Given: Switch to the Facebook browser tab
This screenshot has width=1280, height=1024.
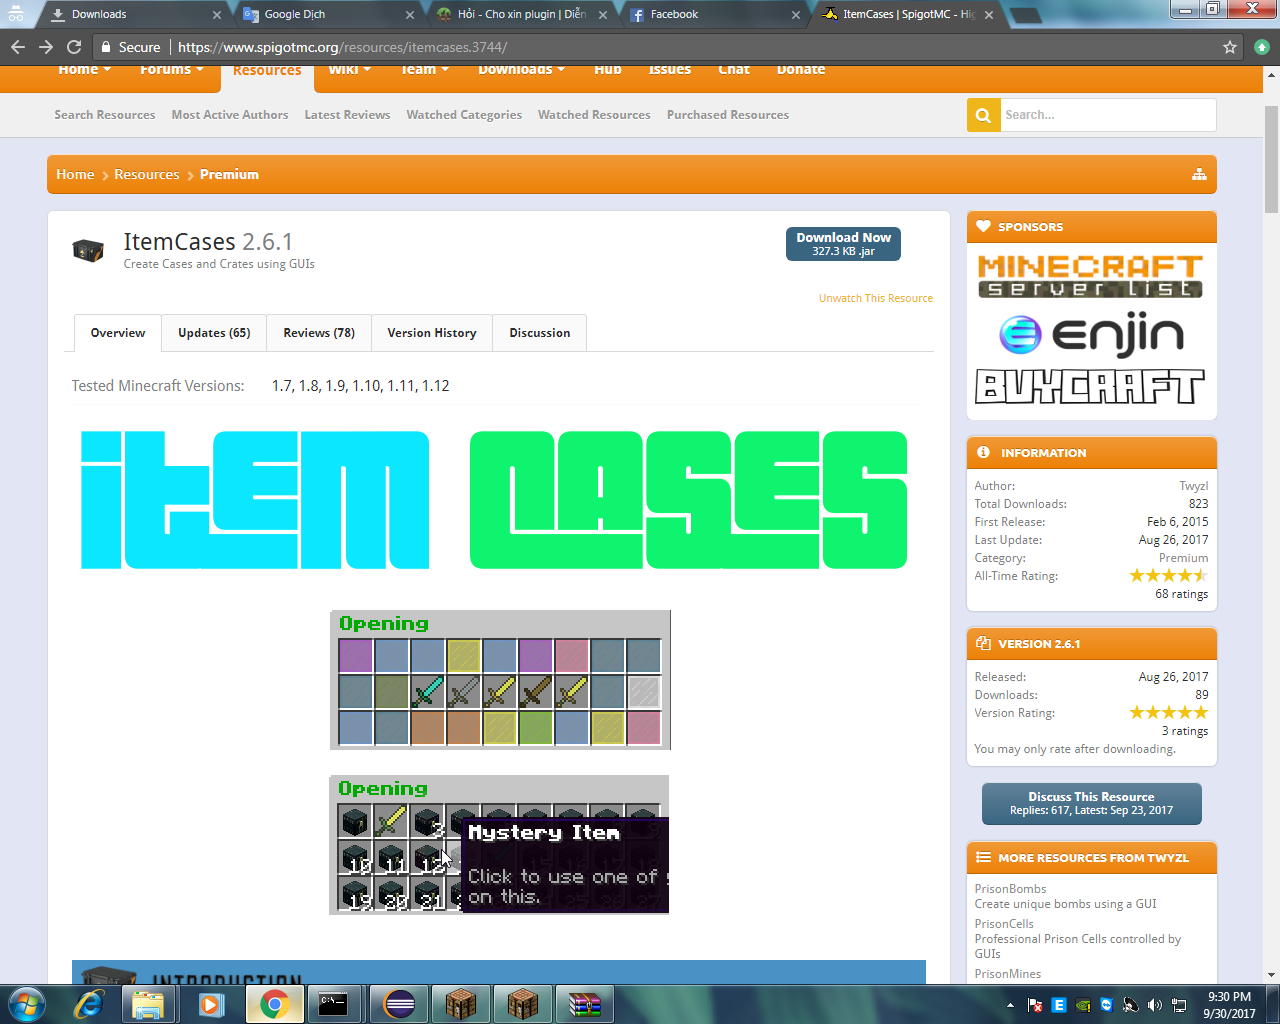Looking at the screenshot, I should pos(715,14).
